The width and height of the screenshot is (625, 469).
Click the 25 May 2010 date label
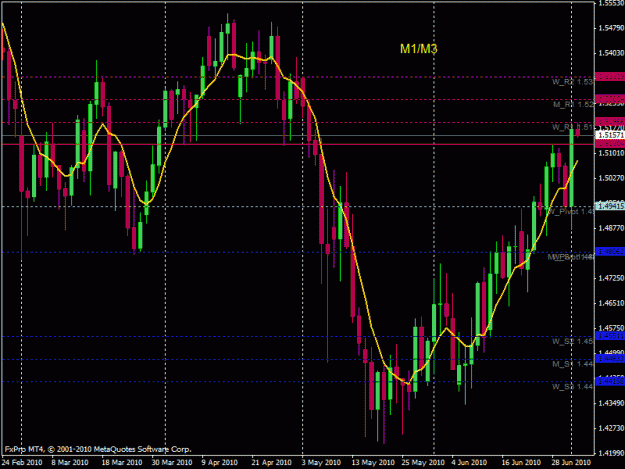[423, 463]
